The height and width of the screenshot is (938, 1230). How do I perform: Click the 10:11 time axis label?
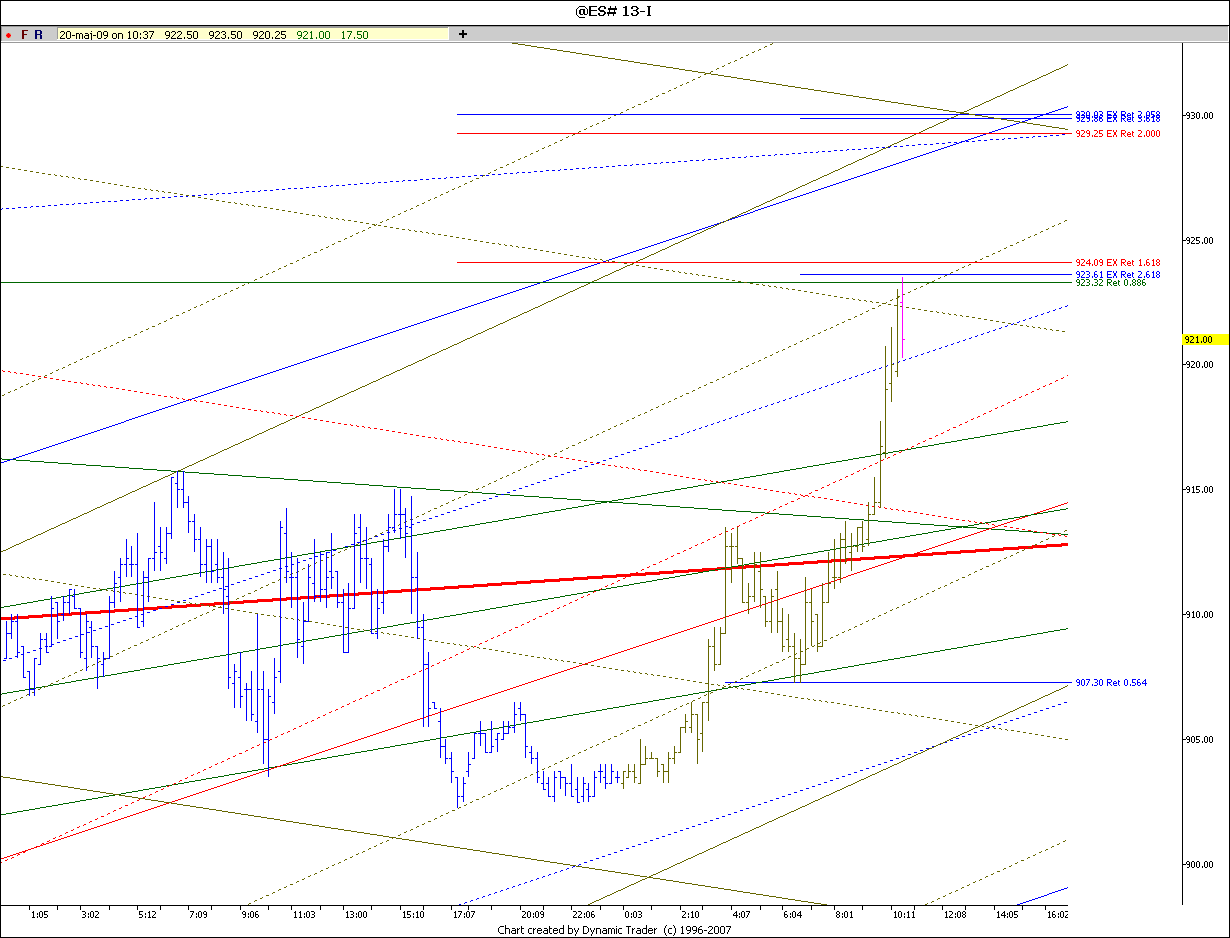[x=905, y=914]
